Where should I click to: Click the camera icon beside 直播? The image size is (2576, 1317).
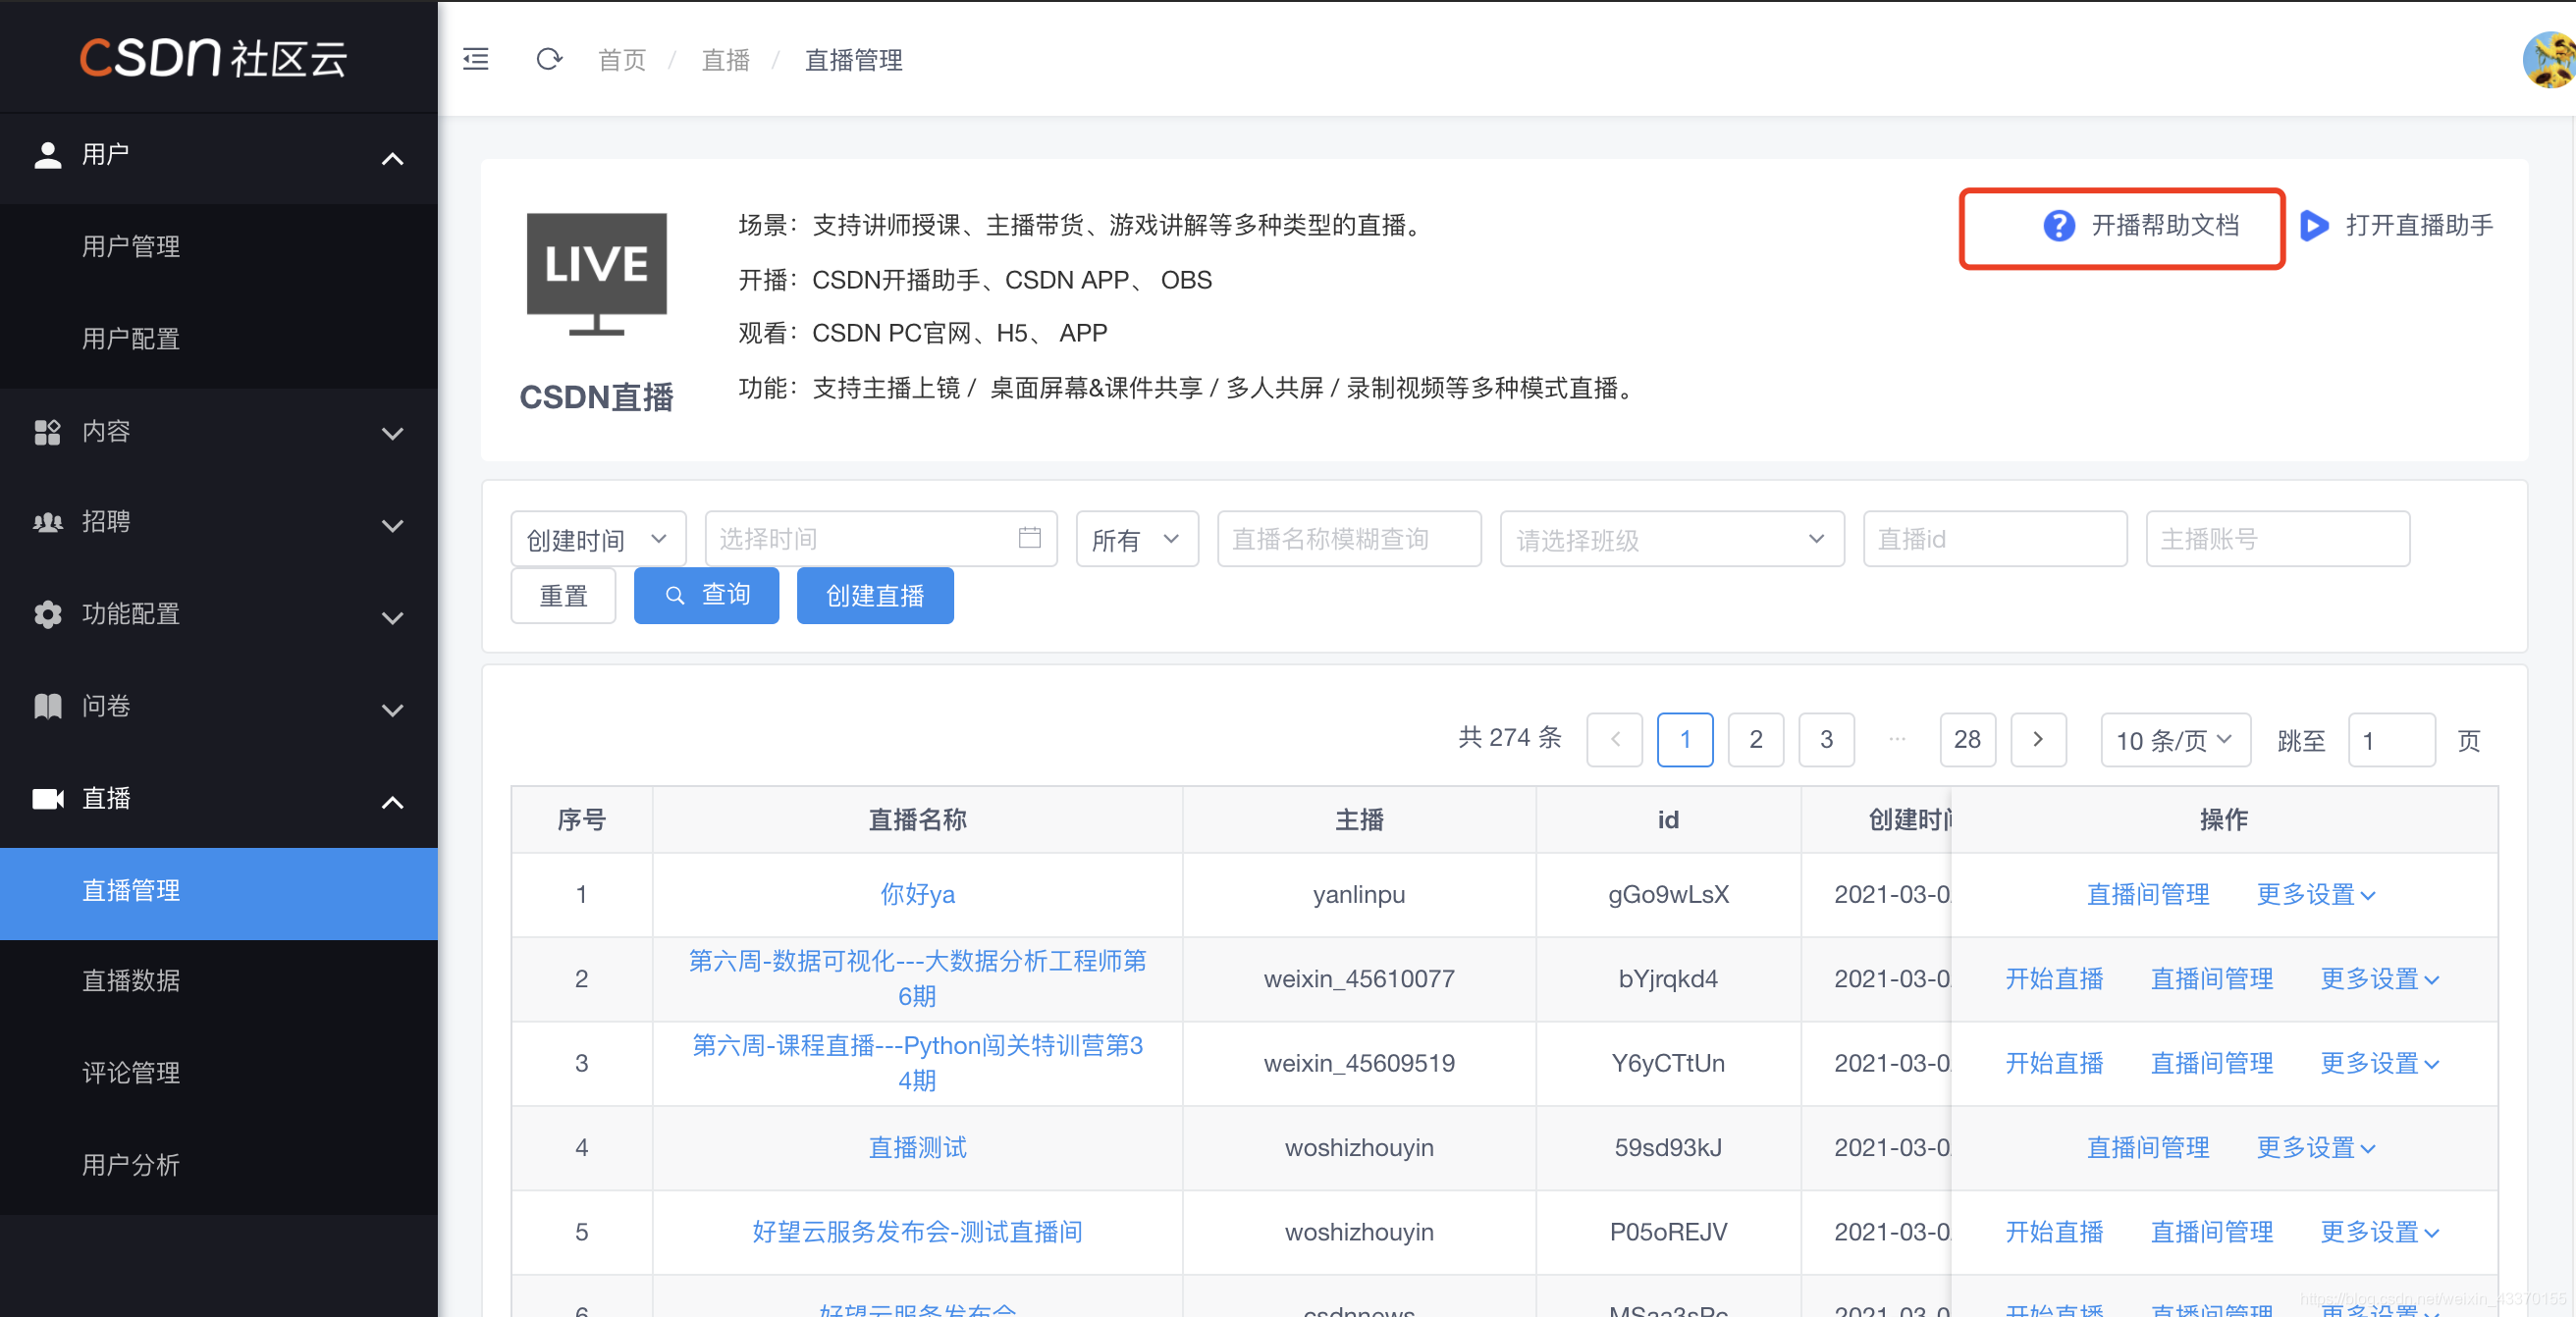pyautogui.click(x=47, y=798)
